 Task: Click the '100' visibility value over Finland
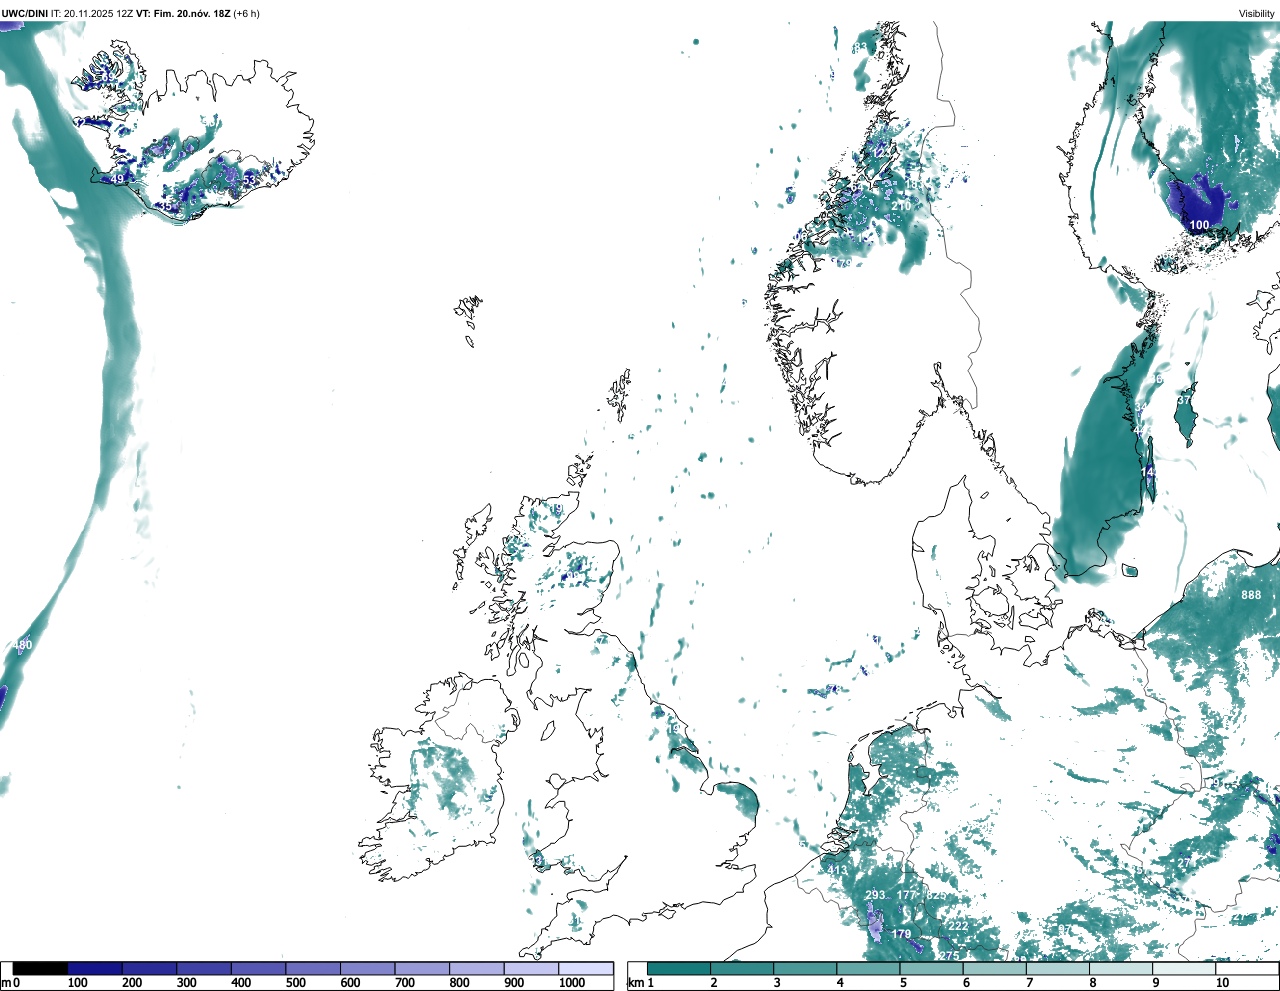(1199, 225)
